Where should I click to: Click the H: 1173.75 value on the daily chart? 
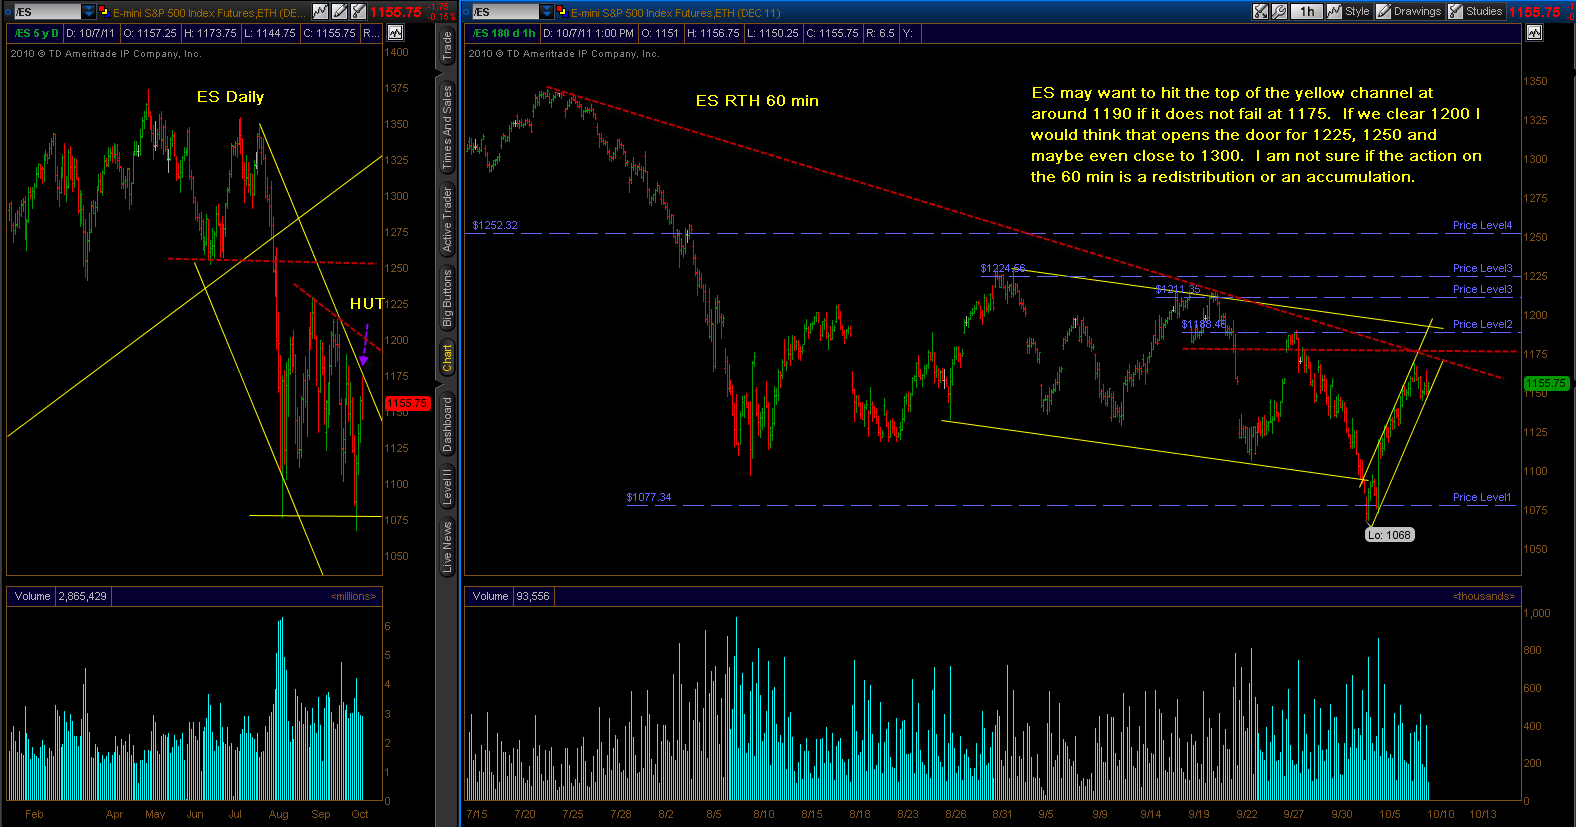click(210, 33)
